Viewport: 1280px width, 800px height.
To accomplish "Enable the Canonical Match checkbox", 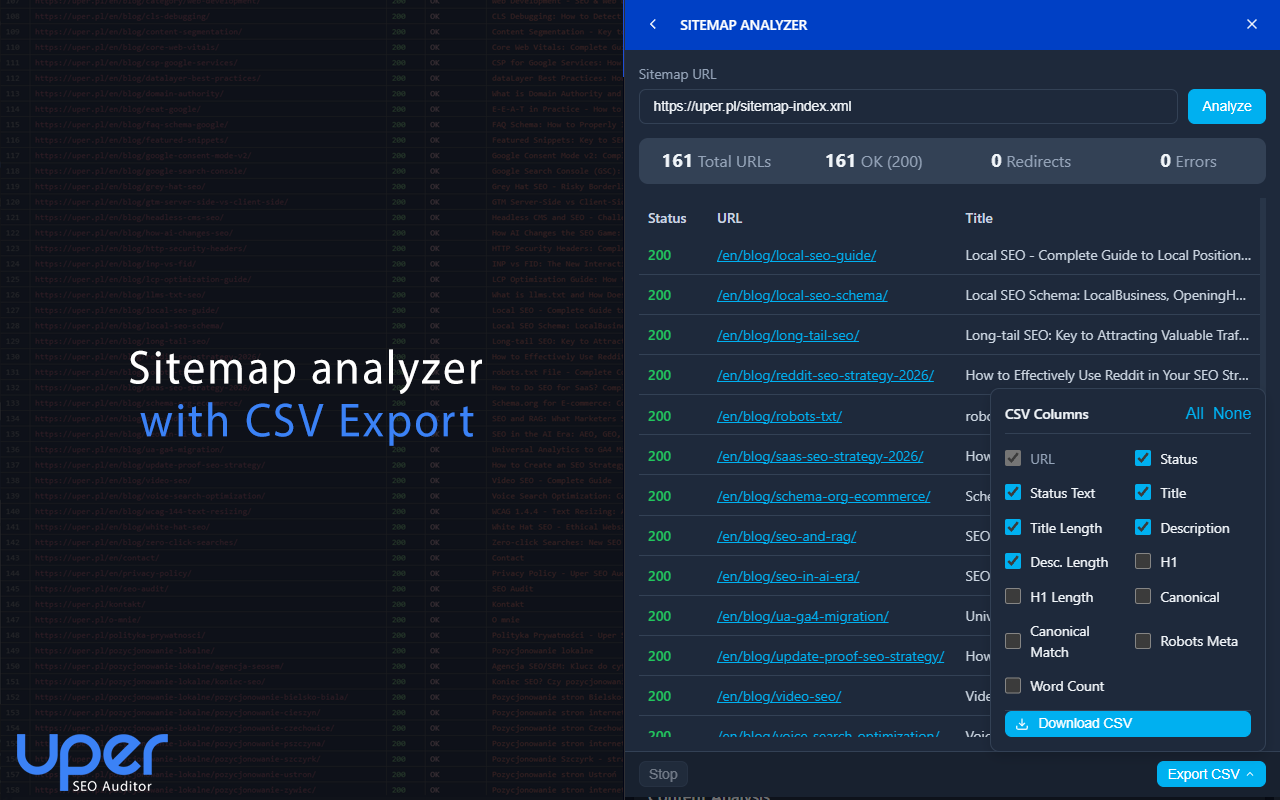I will click(1012, 641).
